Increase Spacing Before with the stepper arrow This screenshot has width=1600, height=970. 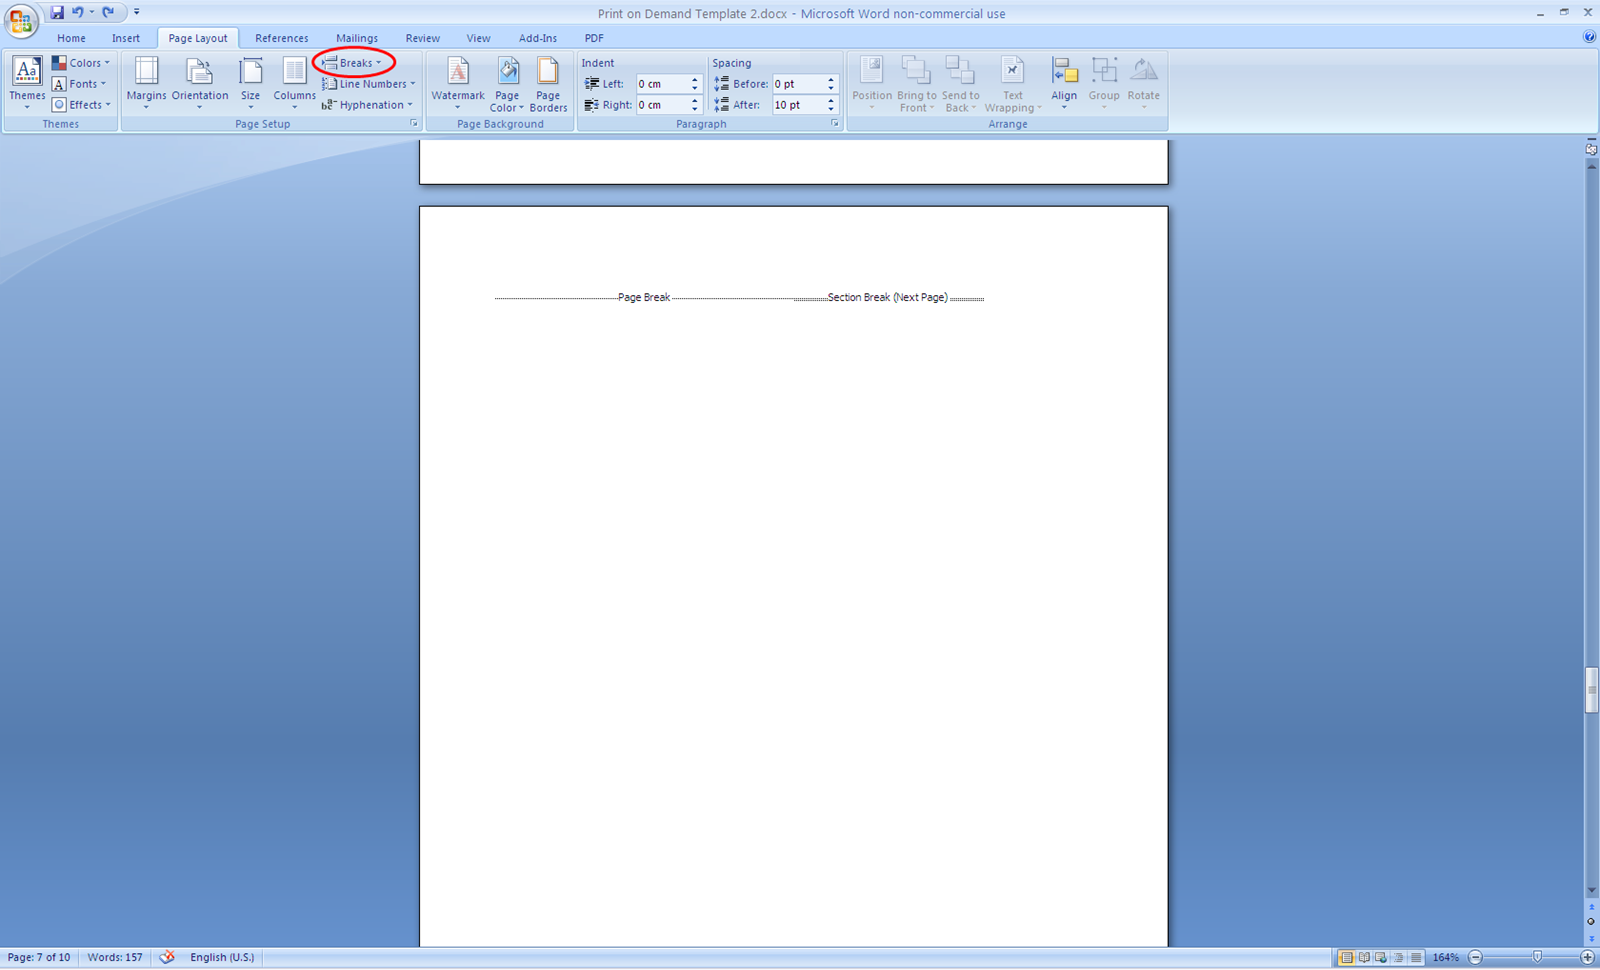(x=830, y=79)
